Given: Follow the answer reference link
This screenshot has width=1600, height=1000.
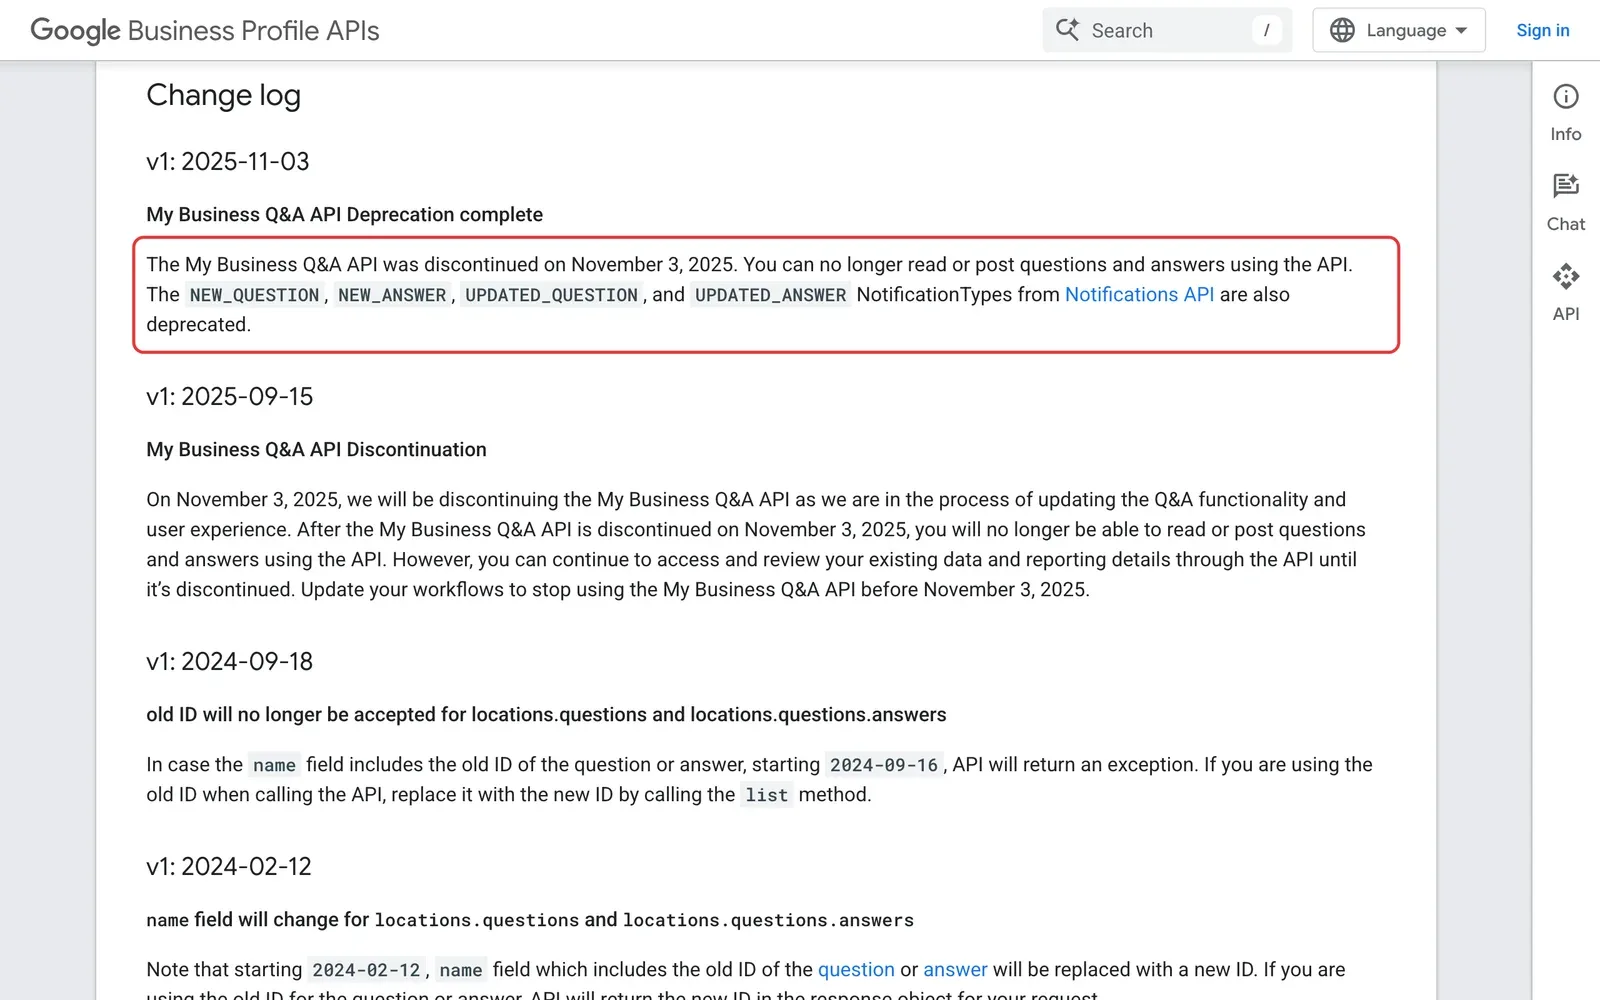Looking at the screenshot, I should (x=955, y=970).
